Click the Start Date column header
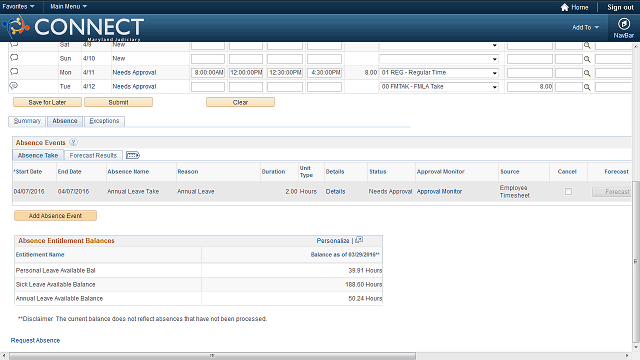The width and height of the screenshot is (640, 360). (x=28, y=172)
